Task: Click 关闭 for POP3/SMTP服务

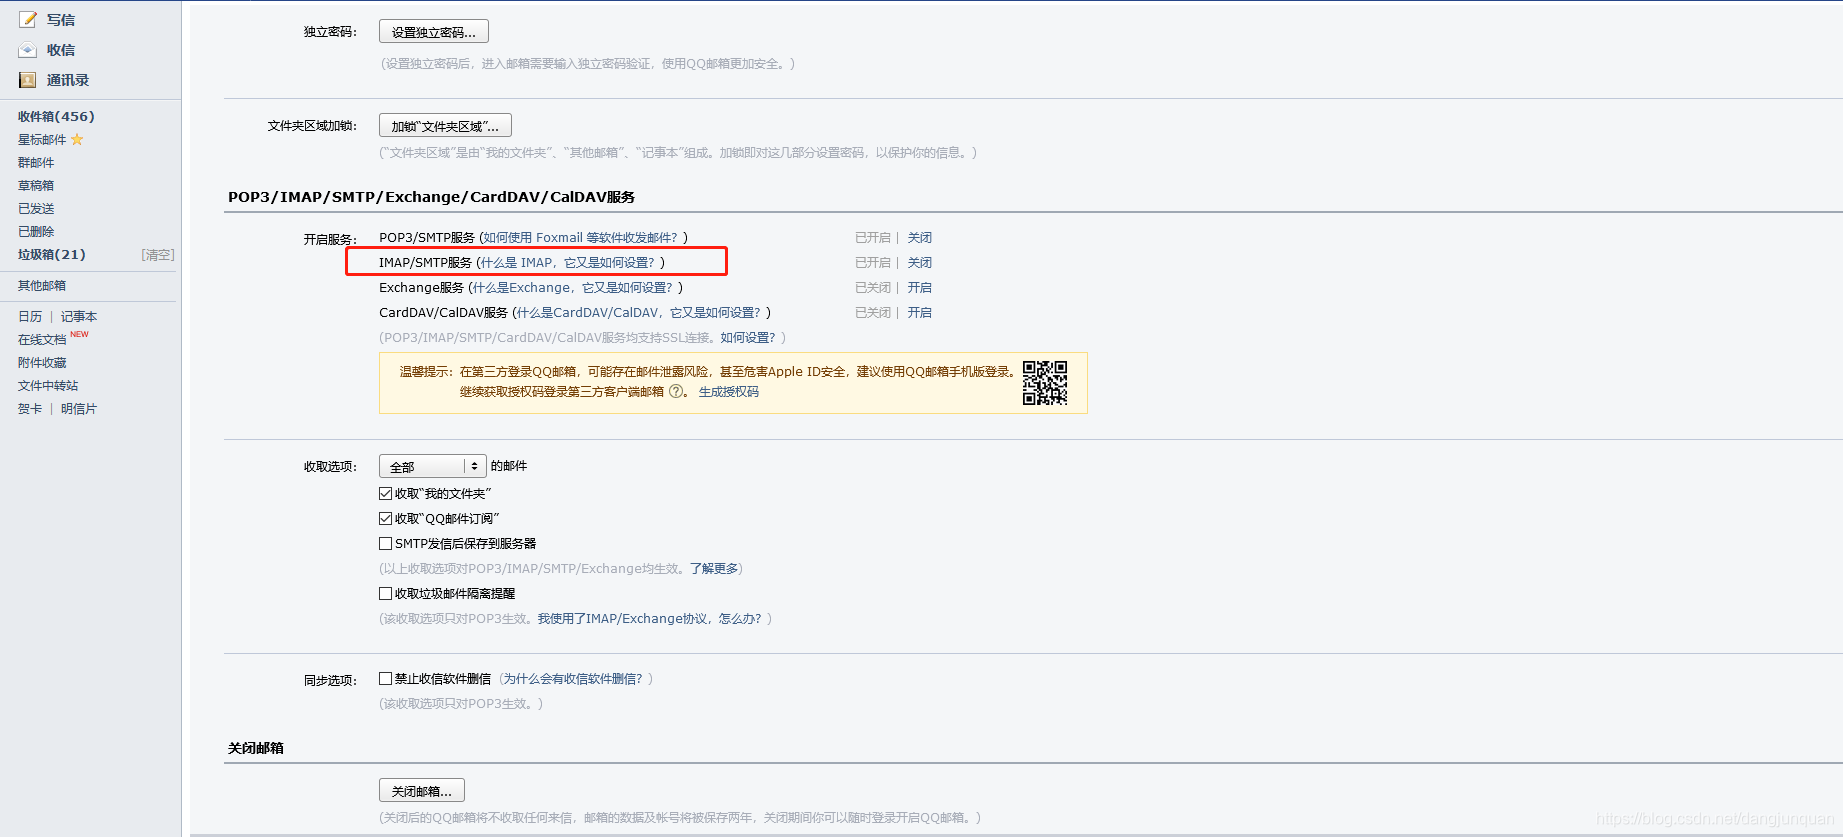Action: pyautogui.click(x=920, y=238)
